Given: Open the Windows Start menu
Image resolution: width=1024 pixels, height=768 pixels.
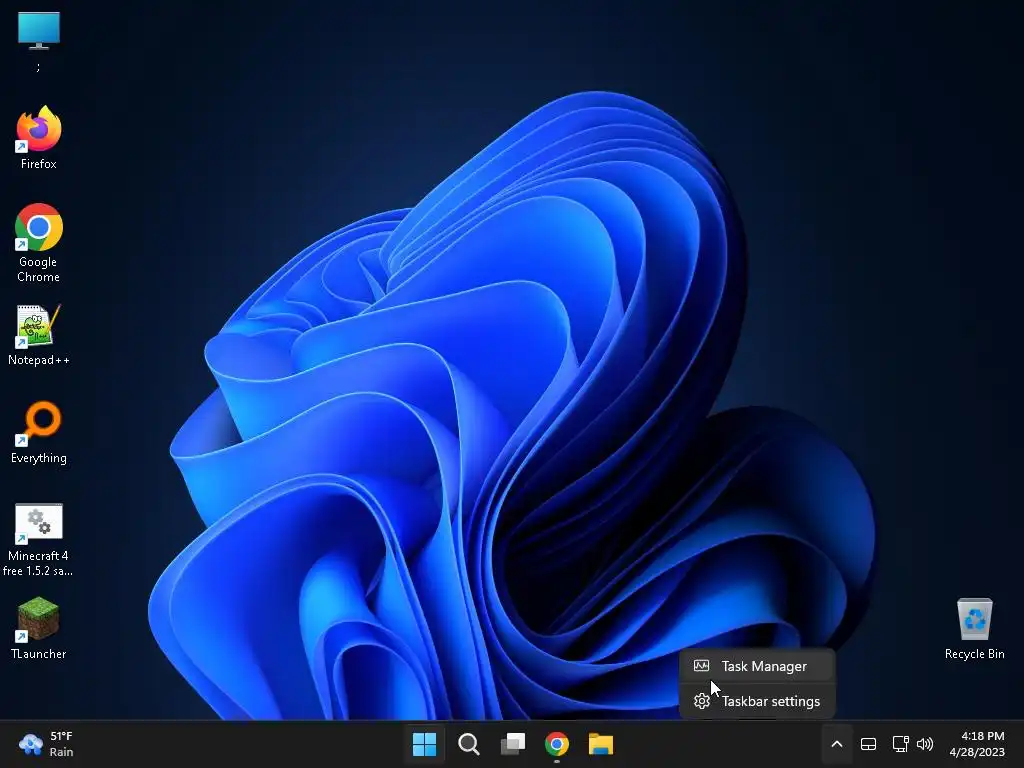Looking at the screenshot, I should 424,744.
